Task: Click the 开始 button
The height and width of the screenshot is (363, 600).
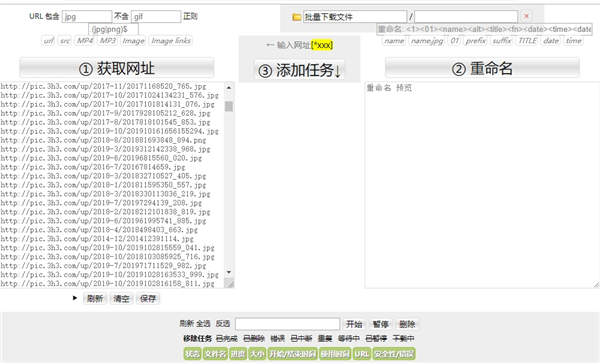Action: 354,324
